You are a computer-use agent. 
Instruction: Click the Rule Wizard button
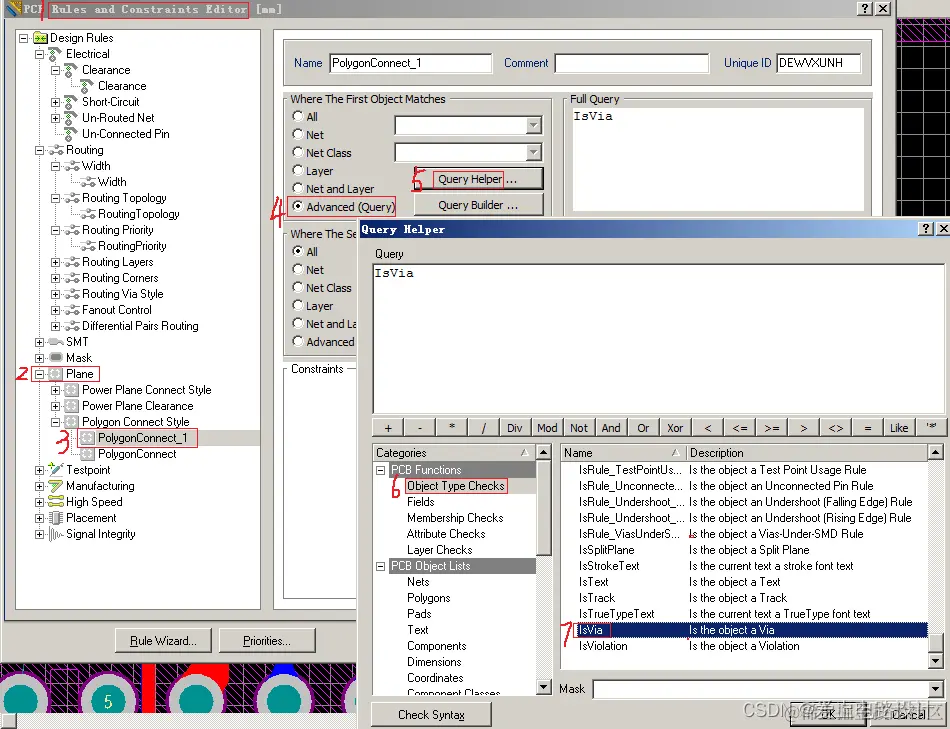tap(164, 641)
